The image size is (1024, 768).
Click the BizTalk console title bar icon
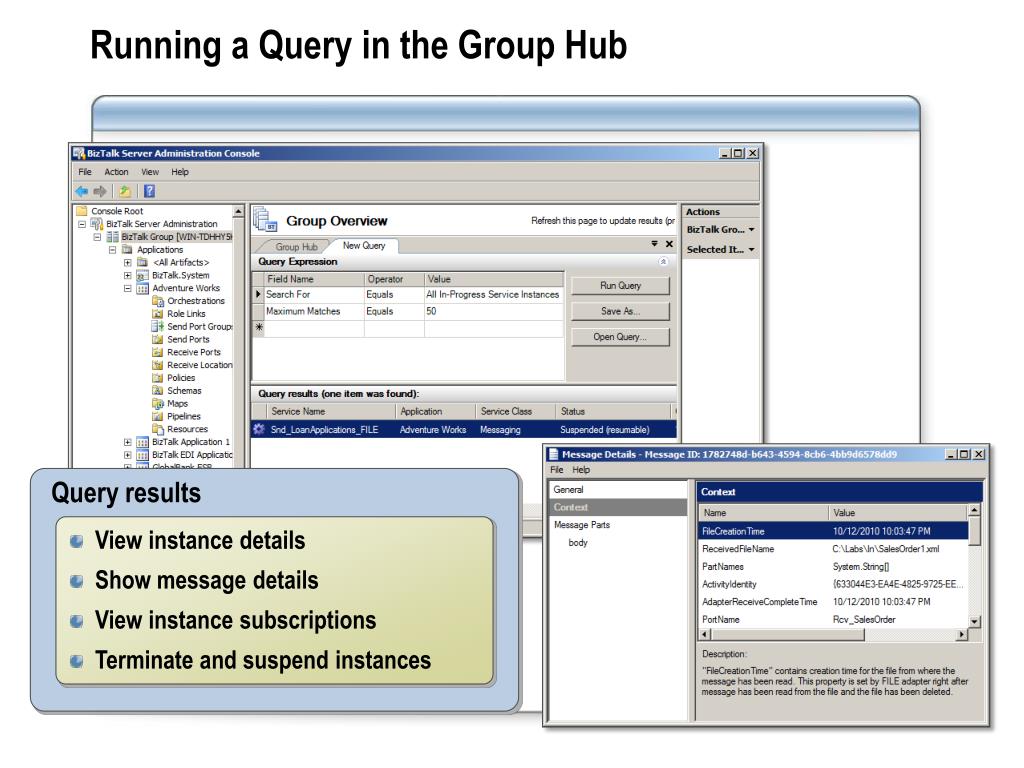79,153
